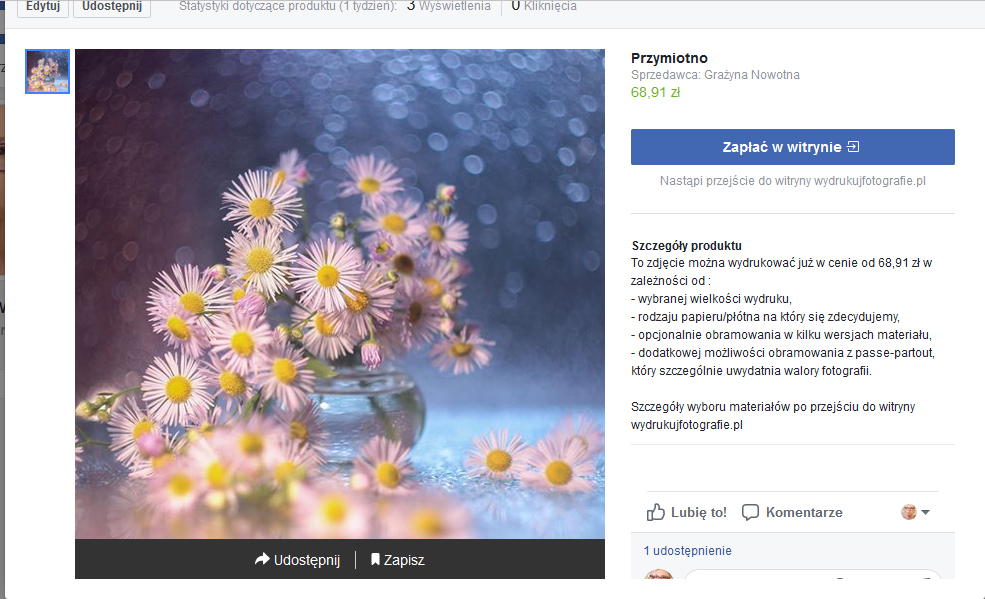Select the flower product thumbnail
Viewport: 985px width, 599px height.
pos(47,71)
